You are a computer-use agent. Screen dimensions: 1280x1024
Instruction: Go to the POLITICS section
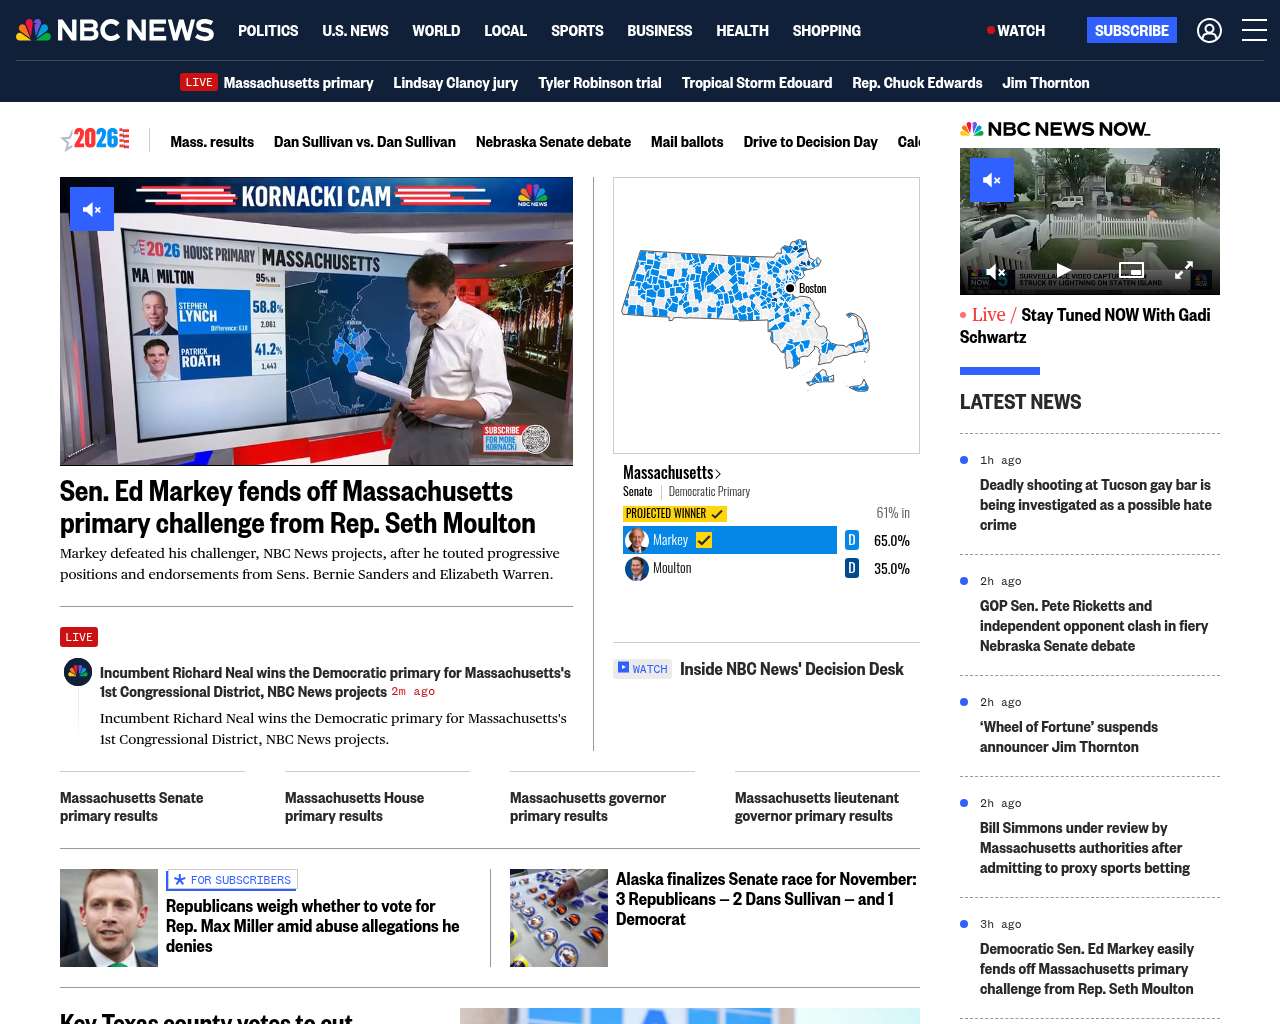[268, 31]
